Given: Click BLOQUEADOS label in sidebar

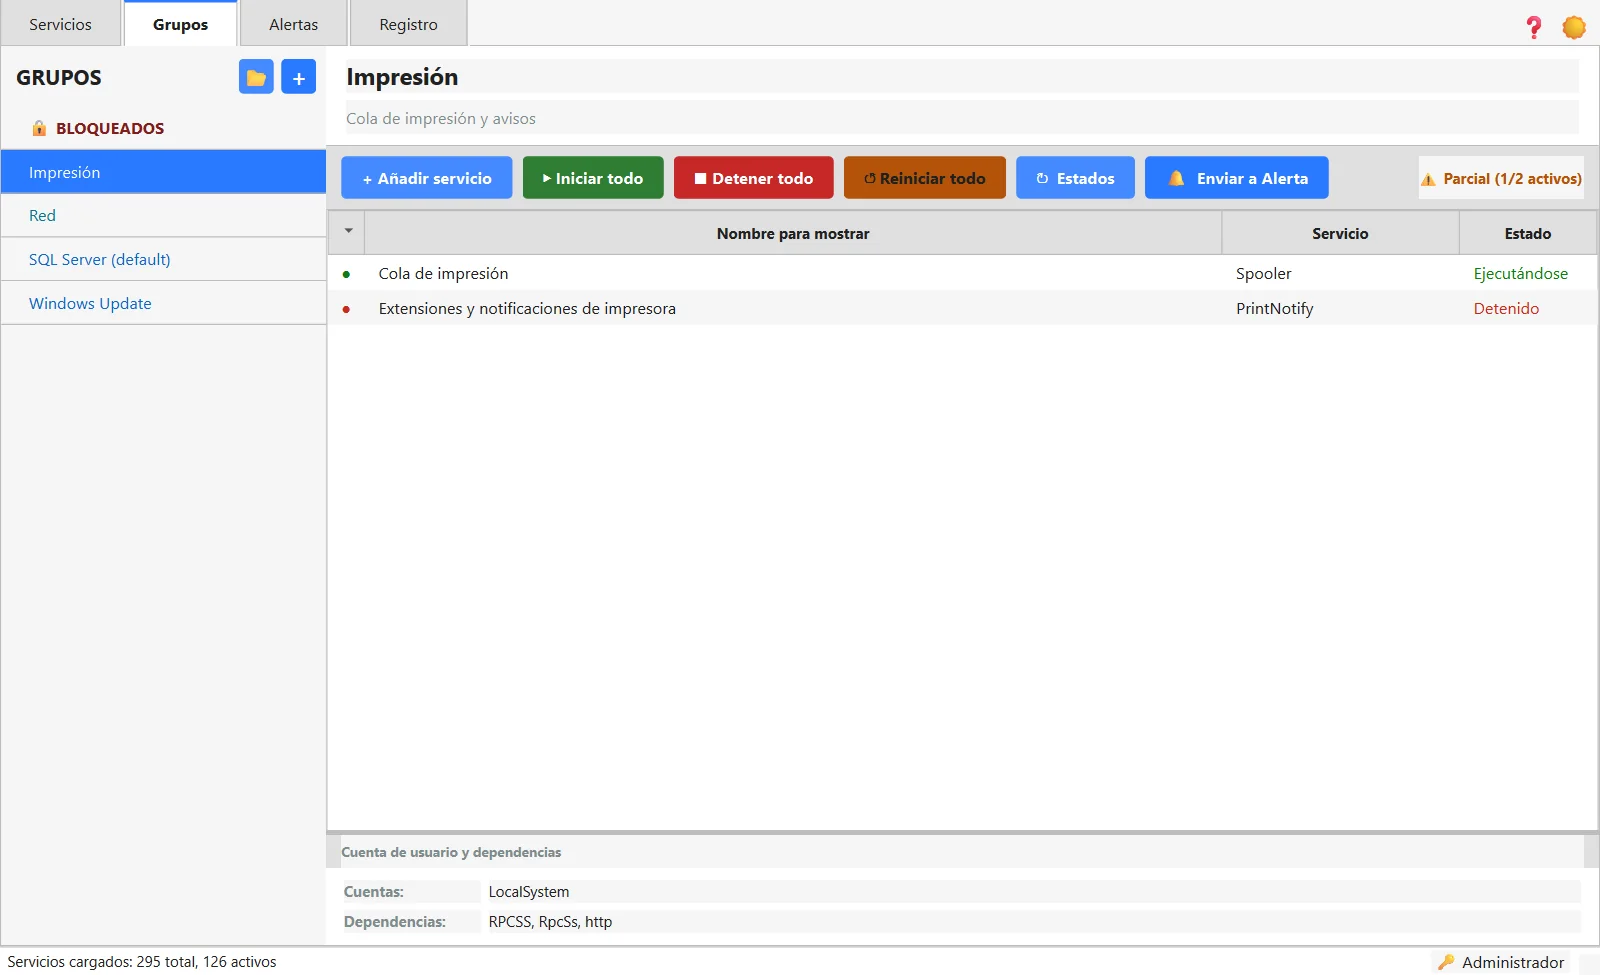Looking at the screenshot, I should 110,128.
